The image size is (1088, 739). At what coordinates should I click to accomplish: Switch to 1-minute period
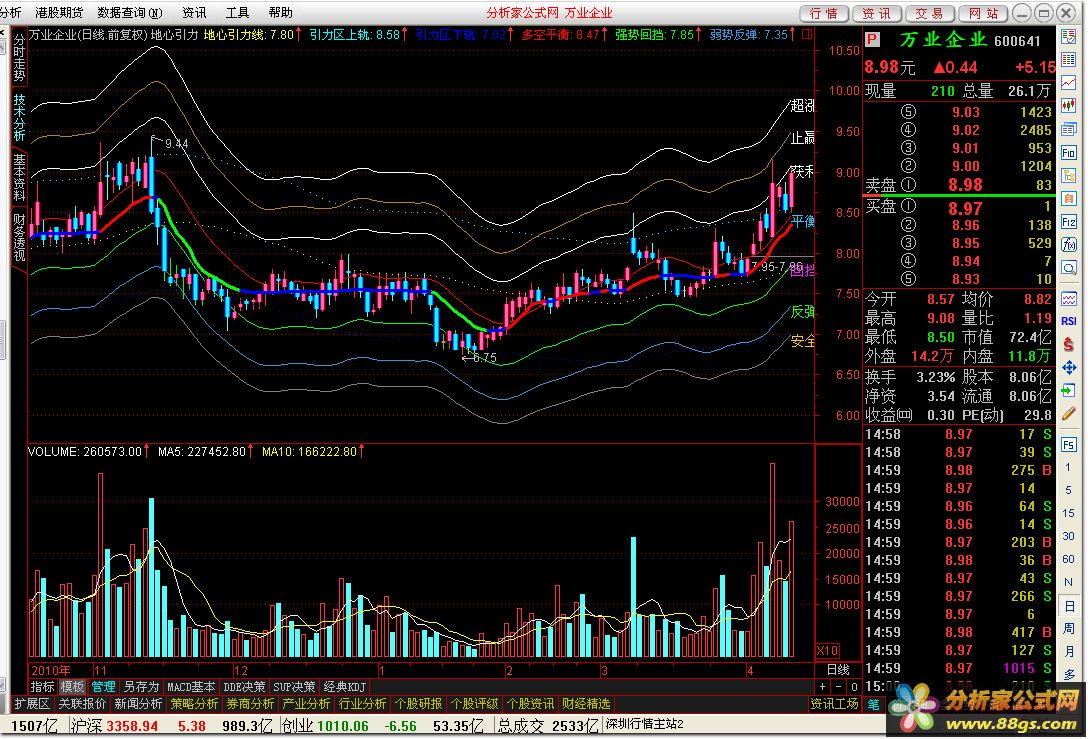(x=1069, y=468)
